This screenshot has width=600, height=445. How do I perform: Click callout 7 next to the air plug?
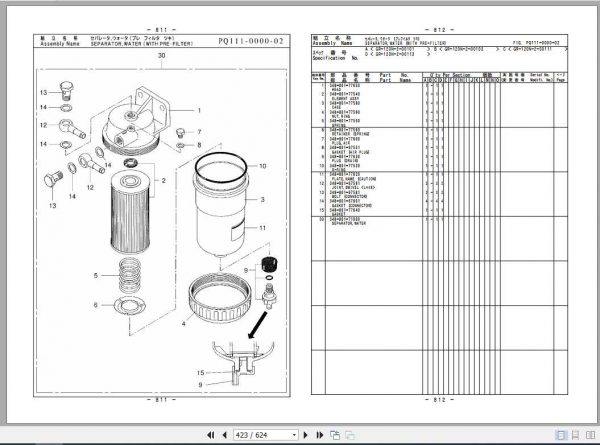click(199, 132)
